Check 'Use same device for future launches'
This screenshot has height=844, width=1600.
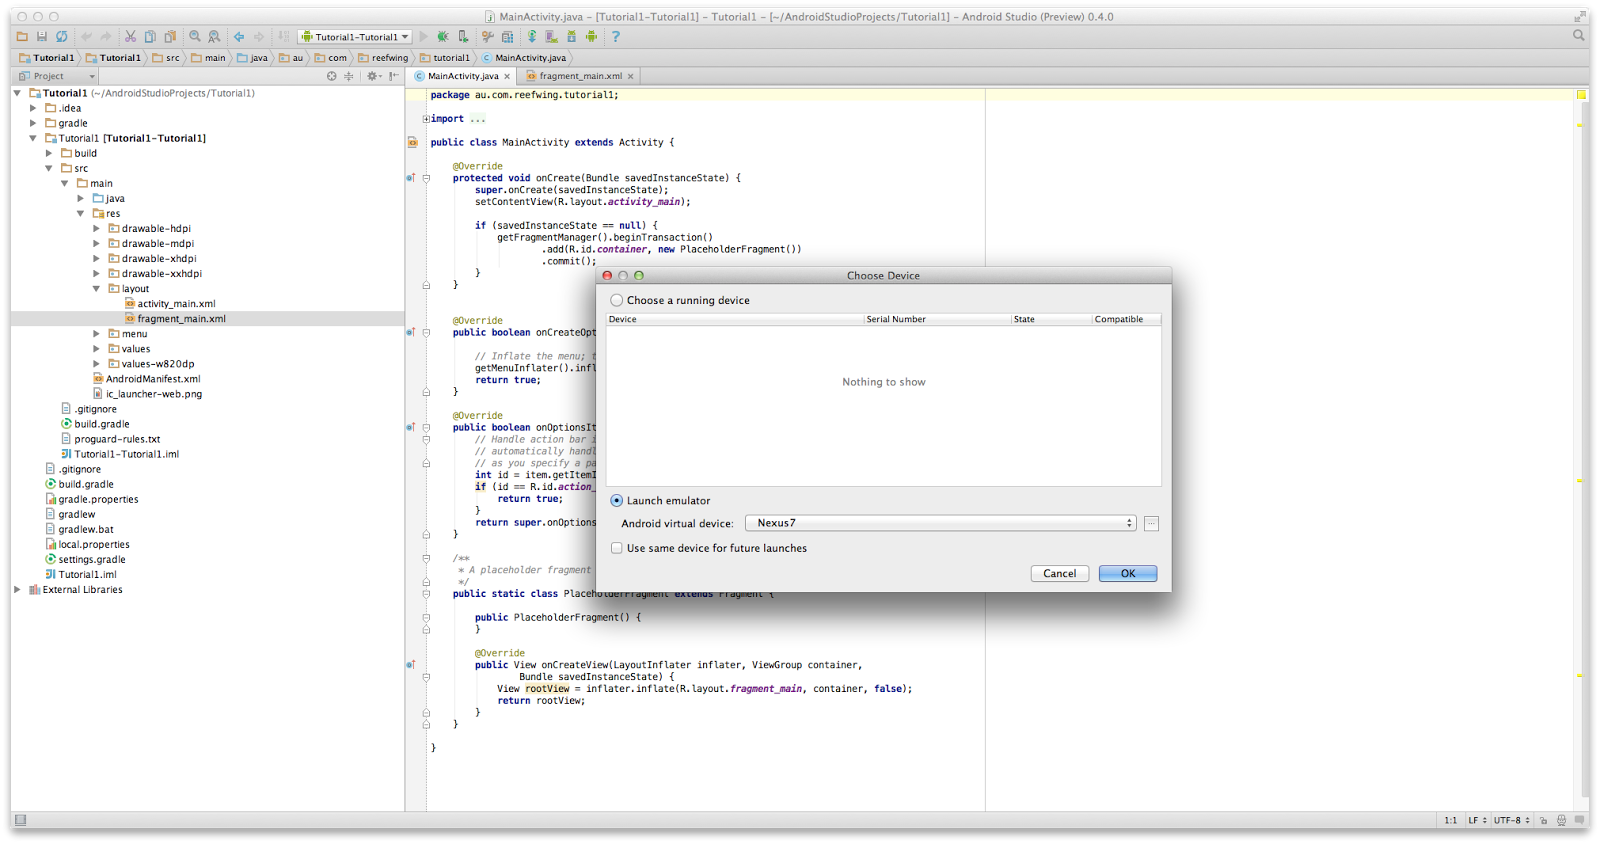tap(617, 548)
